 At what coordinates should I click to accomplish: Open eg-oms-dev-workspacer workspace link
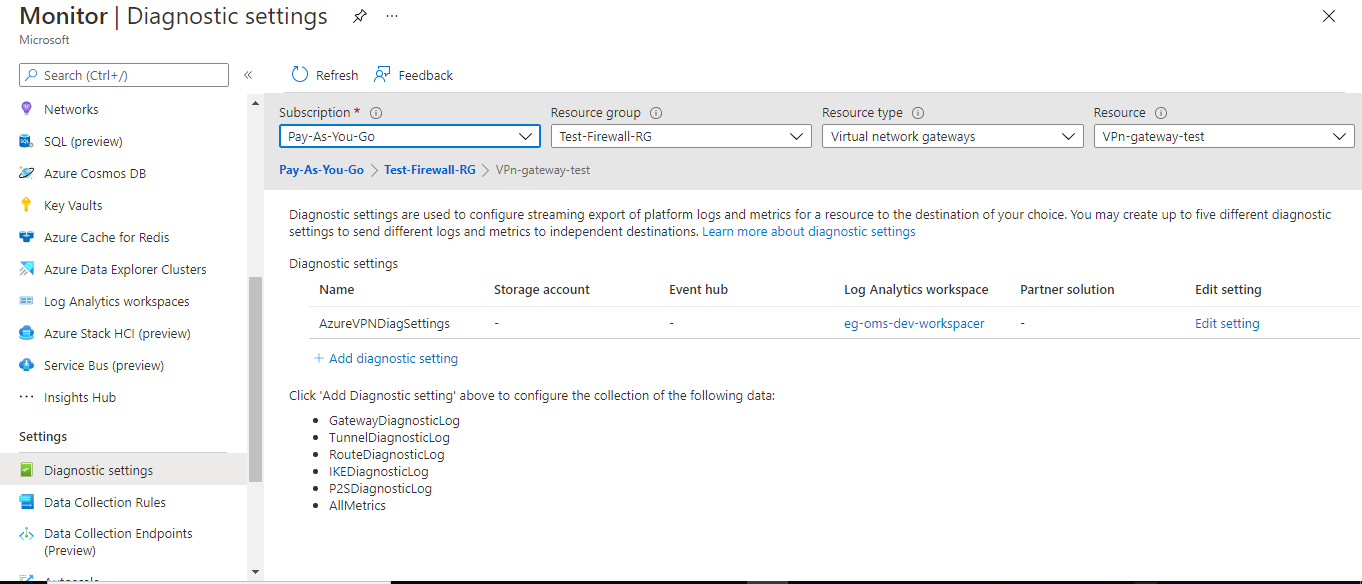point(914,323)
